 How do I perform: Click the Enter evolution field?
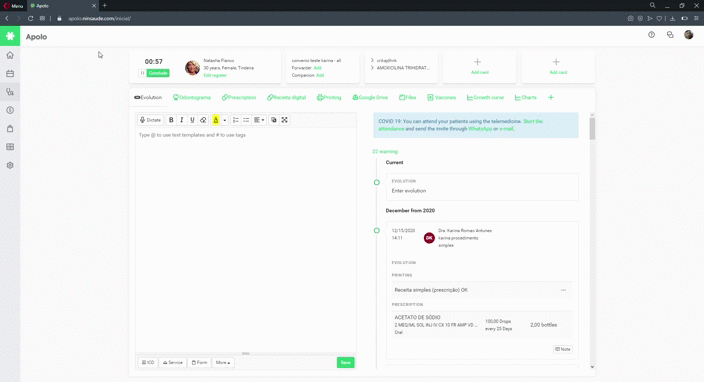[x=482, y=191]
